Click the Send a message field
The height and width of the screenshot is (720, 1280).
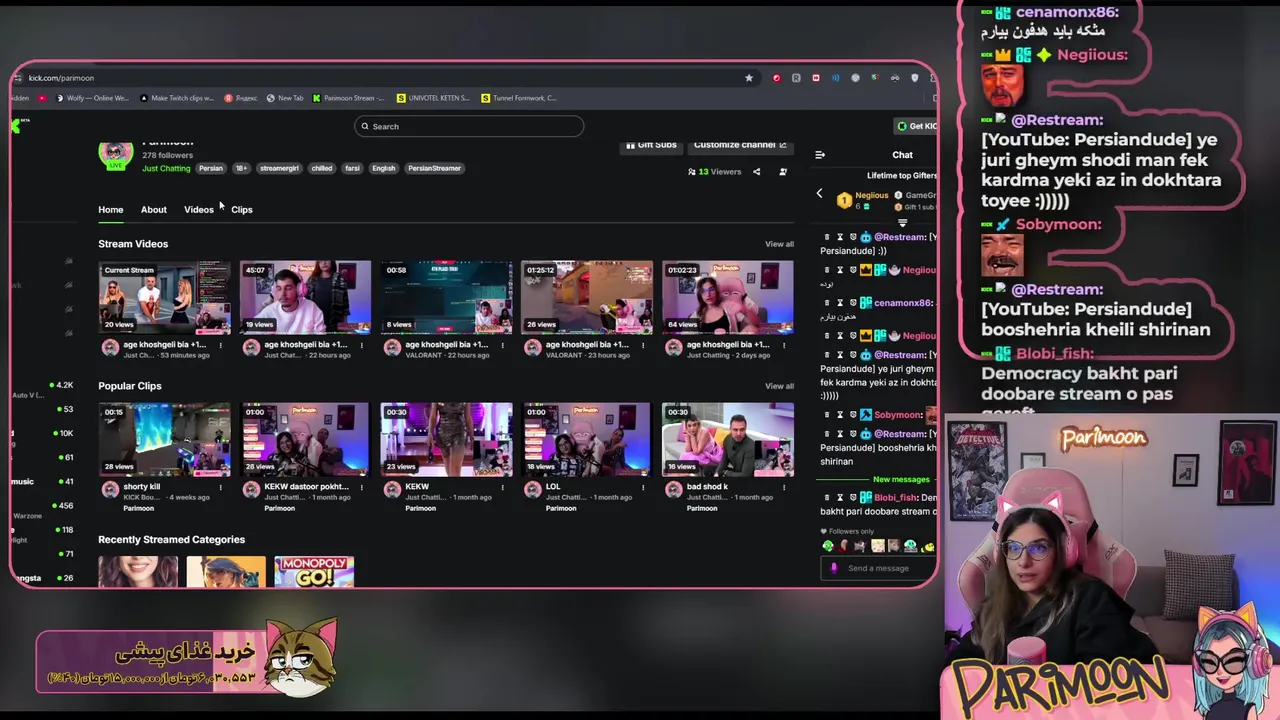pyautogui.click(x=878, y=568)
